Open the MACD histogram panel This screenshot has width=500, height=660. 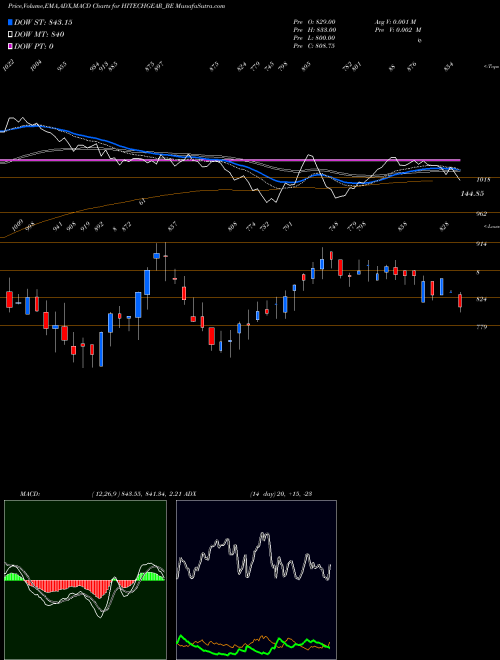pos(85,580)
